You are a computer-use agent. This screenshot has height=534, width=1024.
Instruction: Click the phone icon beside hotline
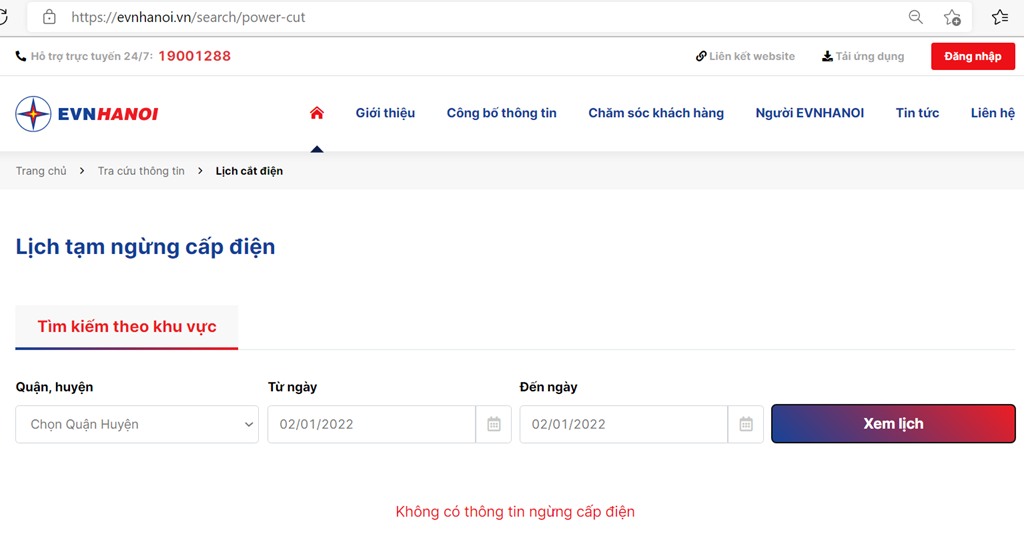21,56
